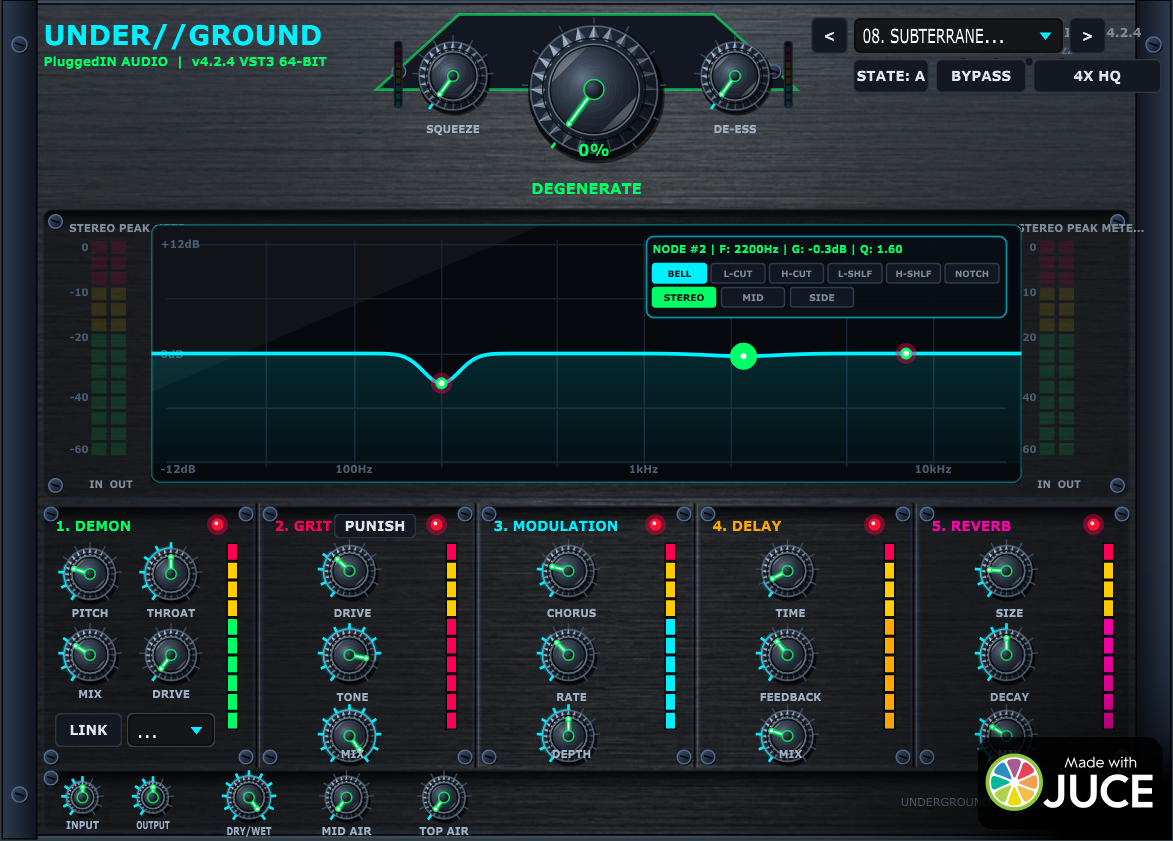The height and width of the screenshot is (841, 1173).
Task: Toggle the REVERB section power LED
Action: coord(1093,525)
